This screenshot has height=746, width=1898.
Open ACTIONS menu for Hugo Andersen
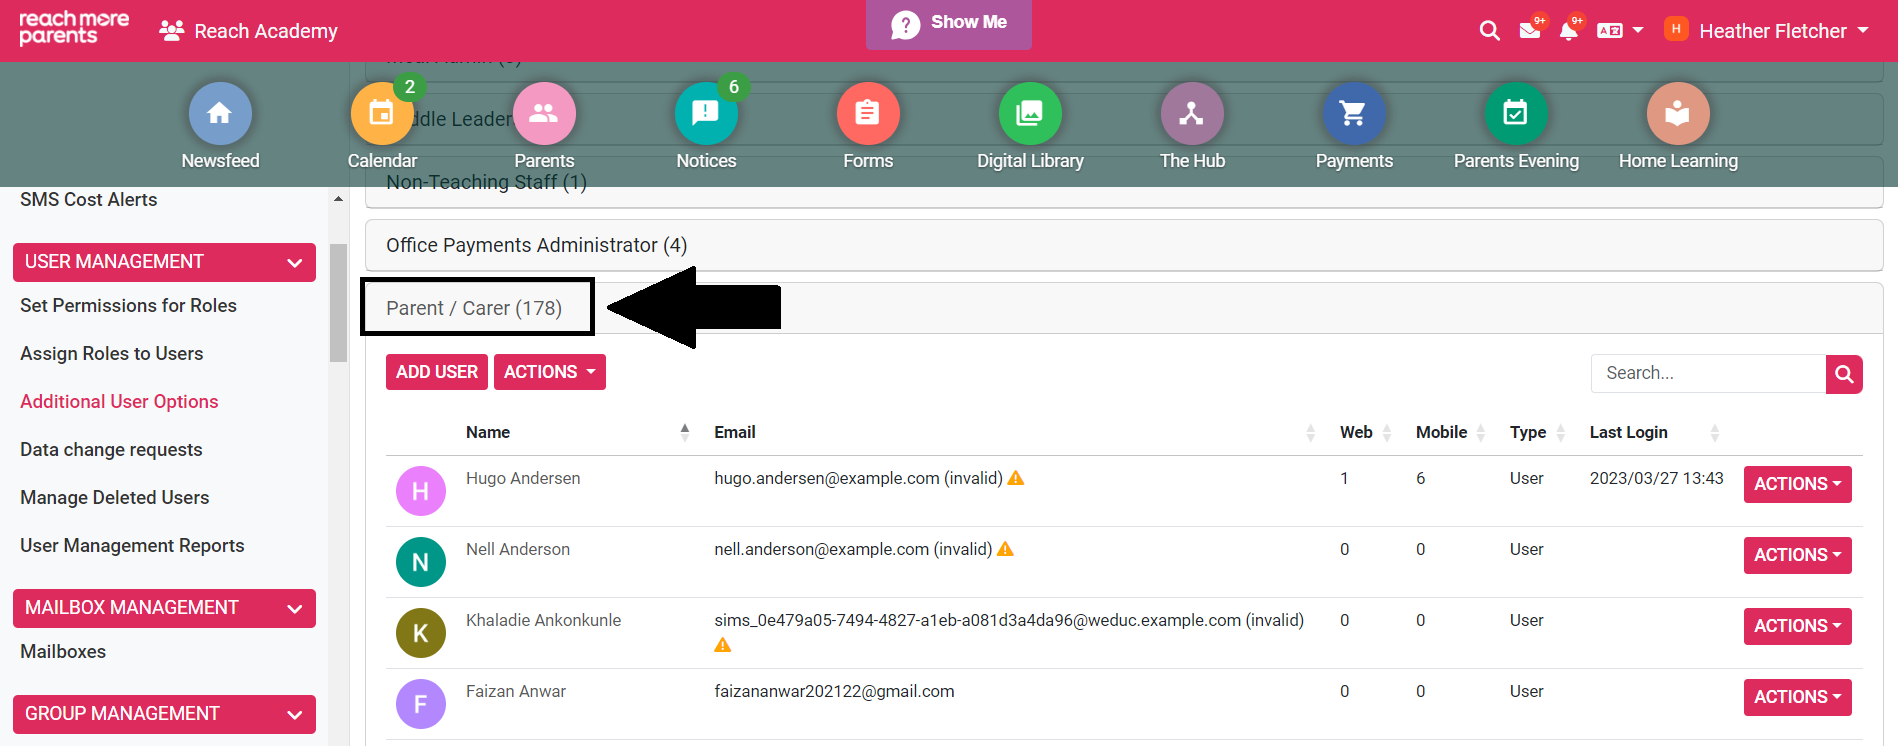1797,484
